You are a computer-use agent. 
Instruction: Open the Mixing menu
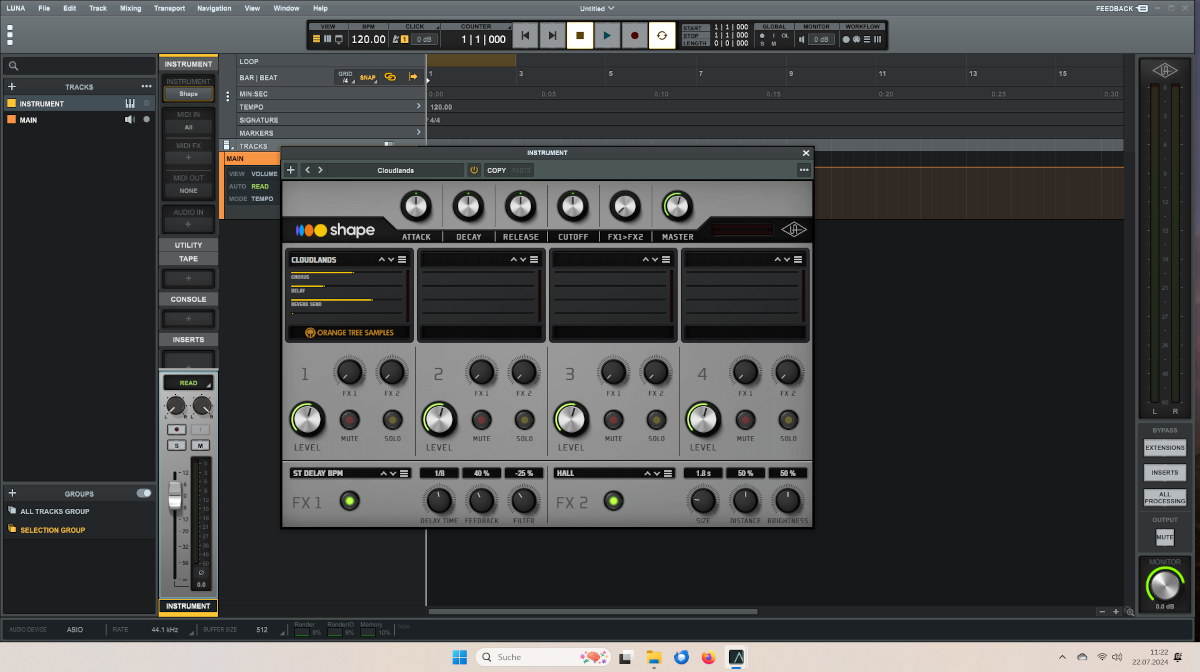point(130,8)
